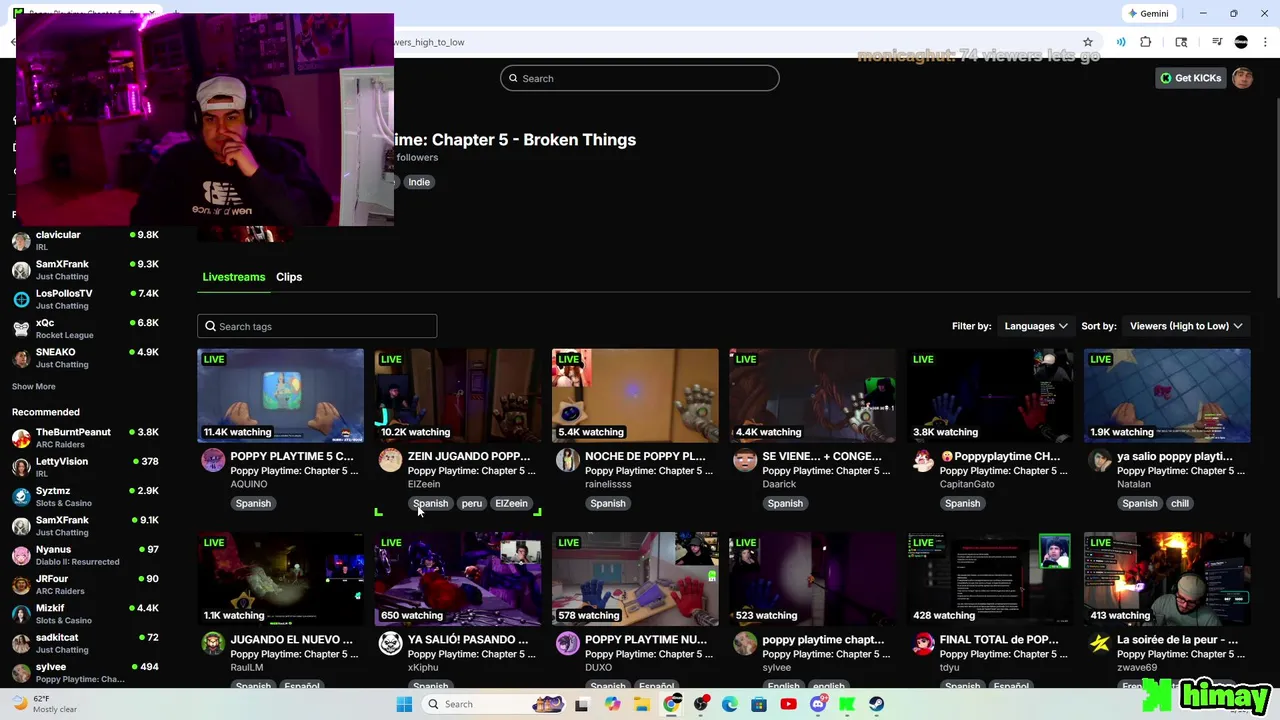Open Gemini button in Chrome title bar
The image size is (1280, 720).
(x=1148, y=13)
